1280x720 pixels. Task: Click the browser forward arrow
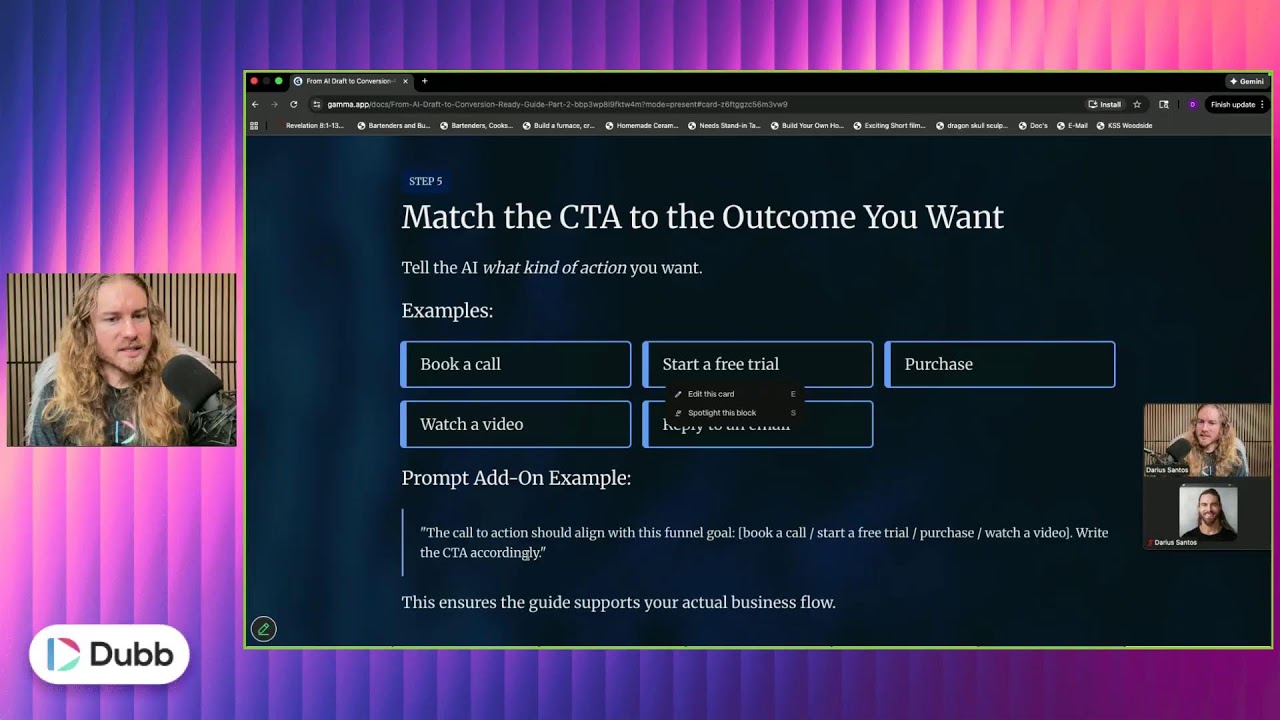point(274,104)
